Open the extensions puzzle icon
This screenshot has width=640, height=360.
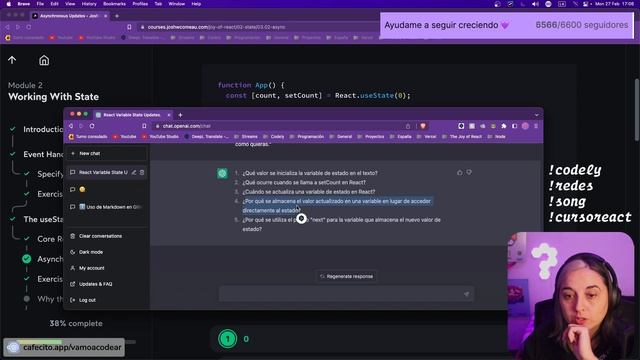tap(504, 126)
